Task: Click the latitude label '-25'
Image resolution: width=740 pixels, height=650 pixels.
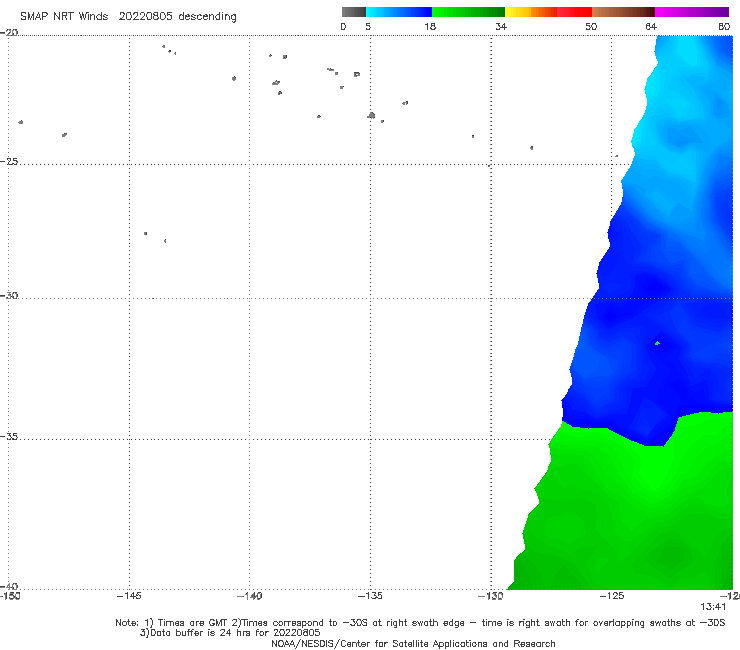Action: point(9,161)
